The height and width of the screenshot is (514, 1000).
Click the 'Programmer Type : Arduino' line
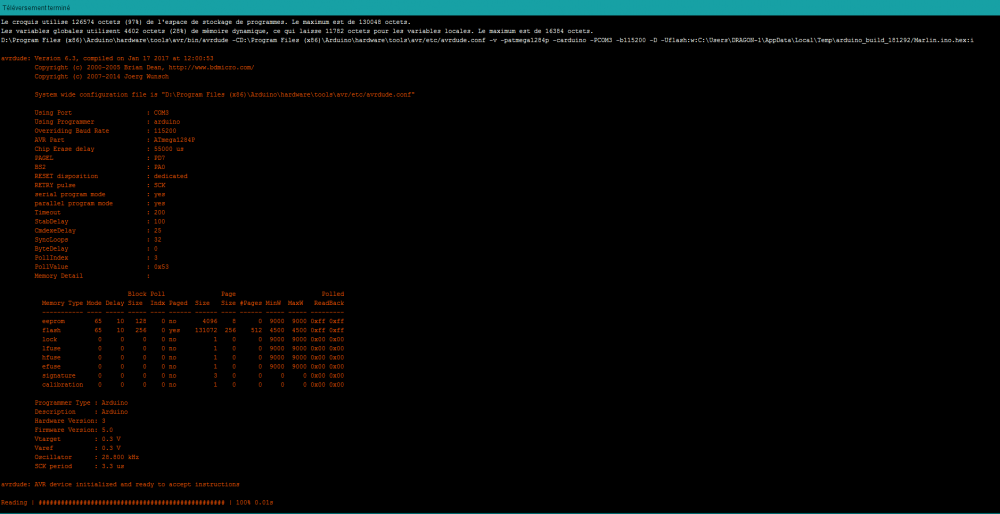[81, 403]
